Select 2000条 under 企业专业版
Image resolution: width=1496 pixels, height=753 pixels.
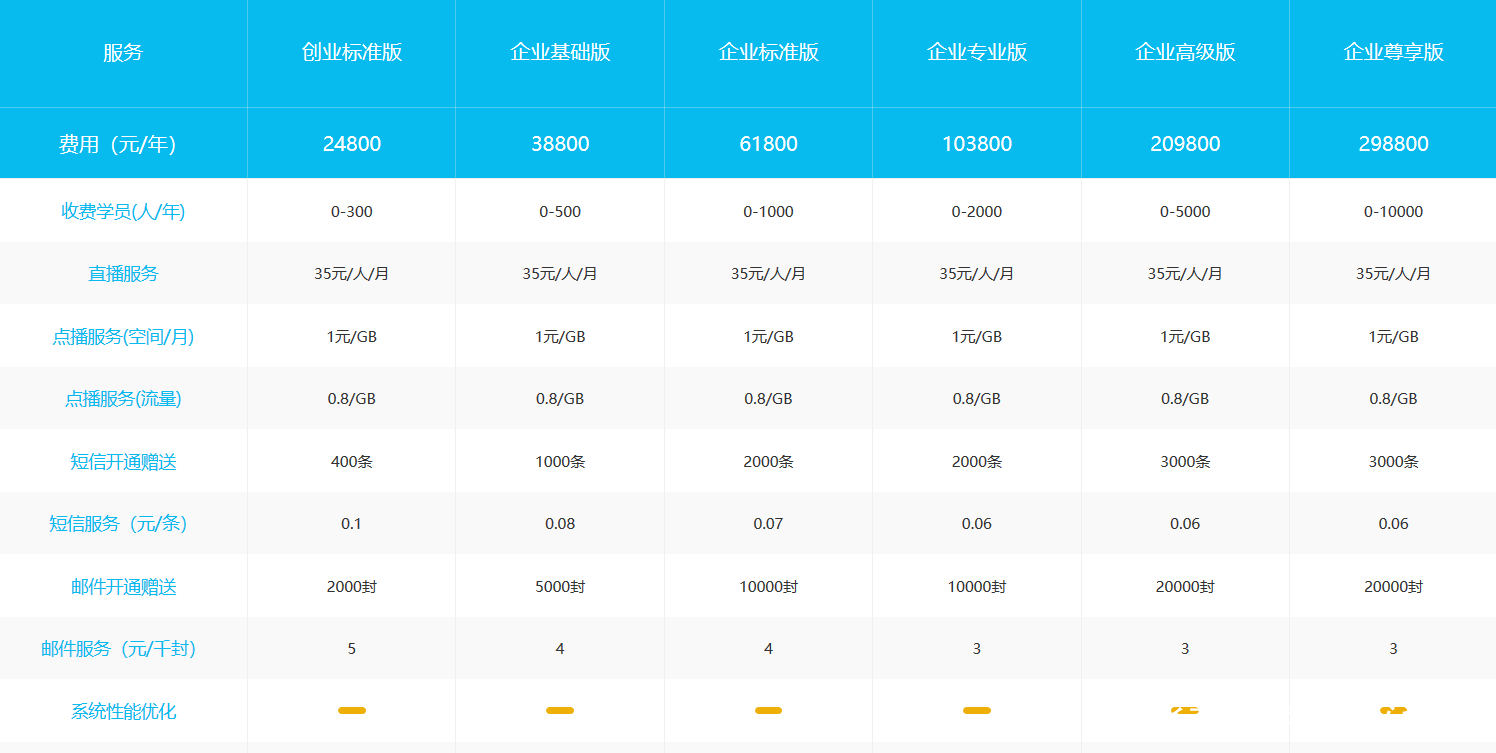point(977,462)
